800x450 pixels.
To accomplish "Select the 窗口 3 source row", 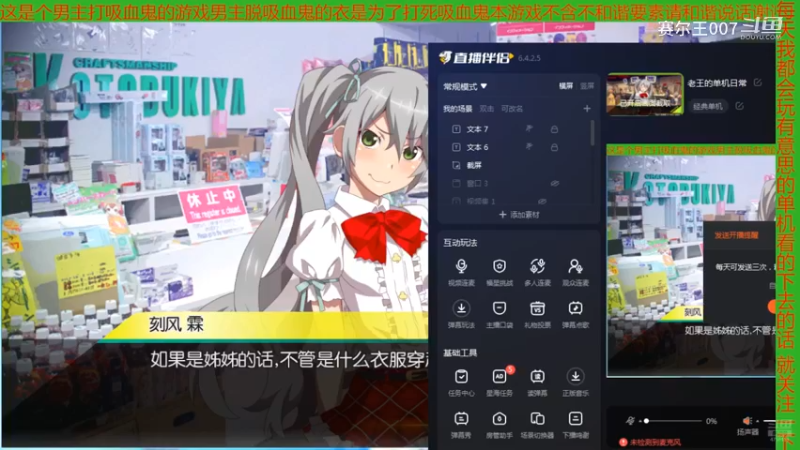I will [517, 183].
